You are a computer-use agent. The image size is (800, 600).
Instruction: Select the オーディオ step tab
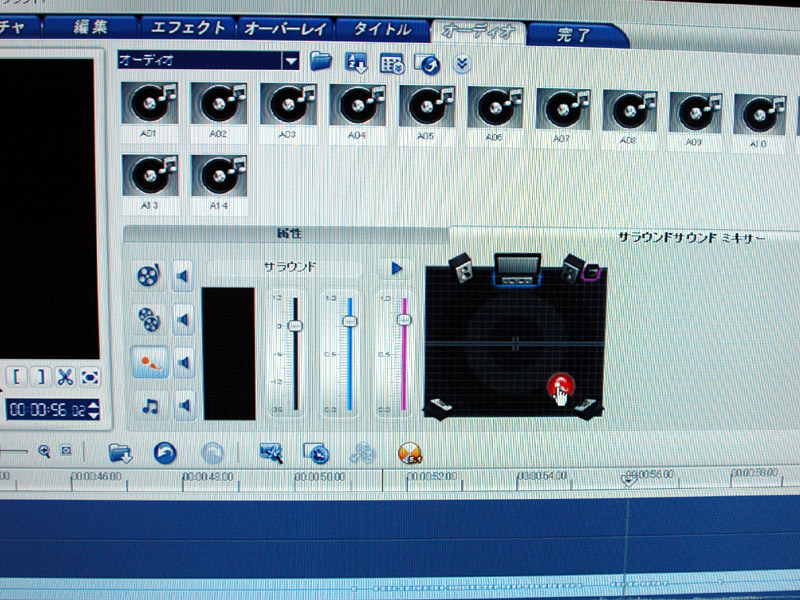[x=479, y=32]
